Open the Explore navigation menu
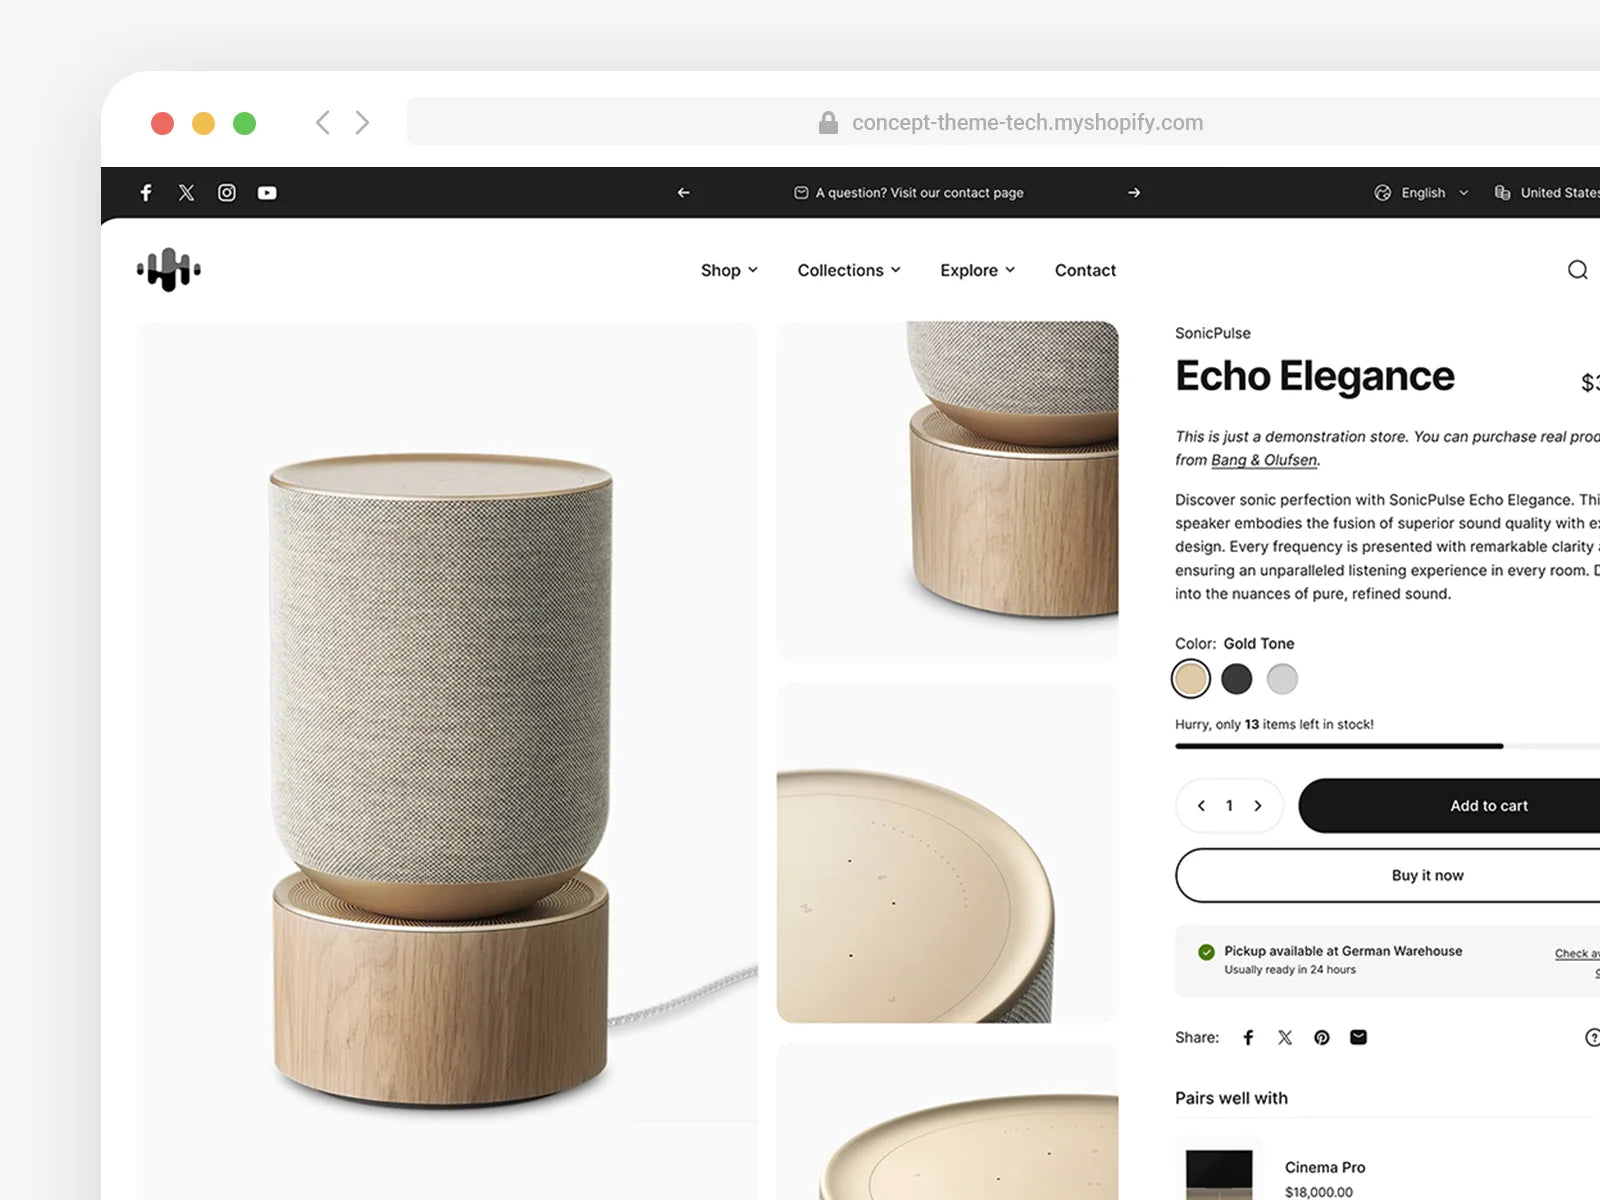 point(977,270)
